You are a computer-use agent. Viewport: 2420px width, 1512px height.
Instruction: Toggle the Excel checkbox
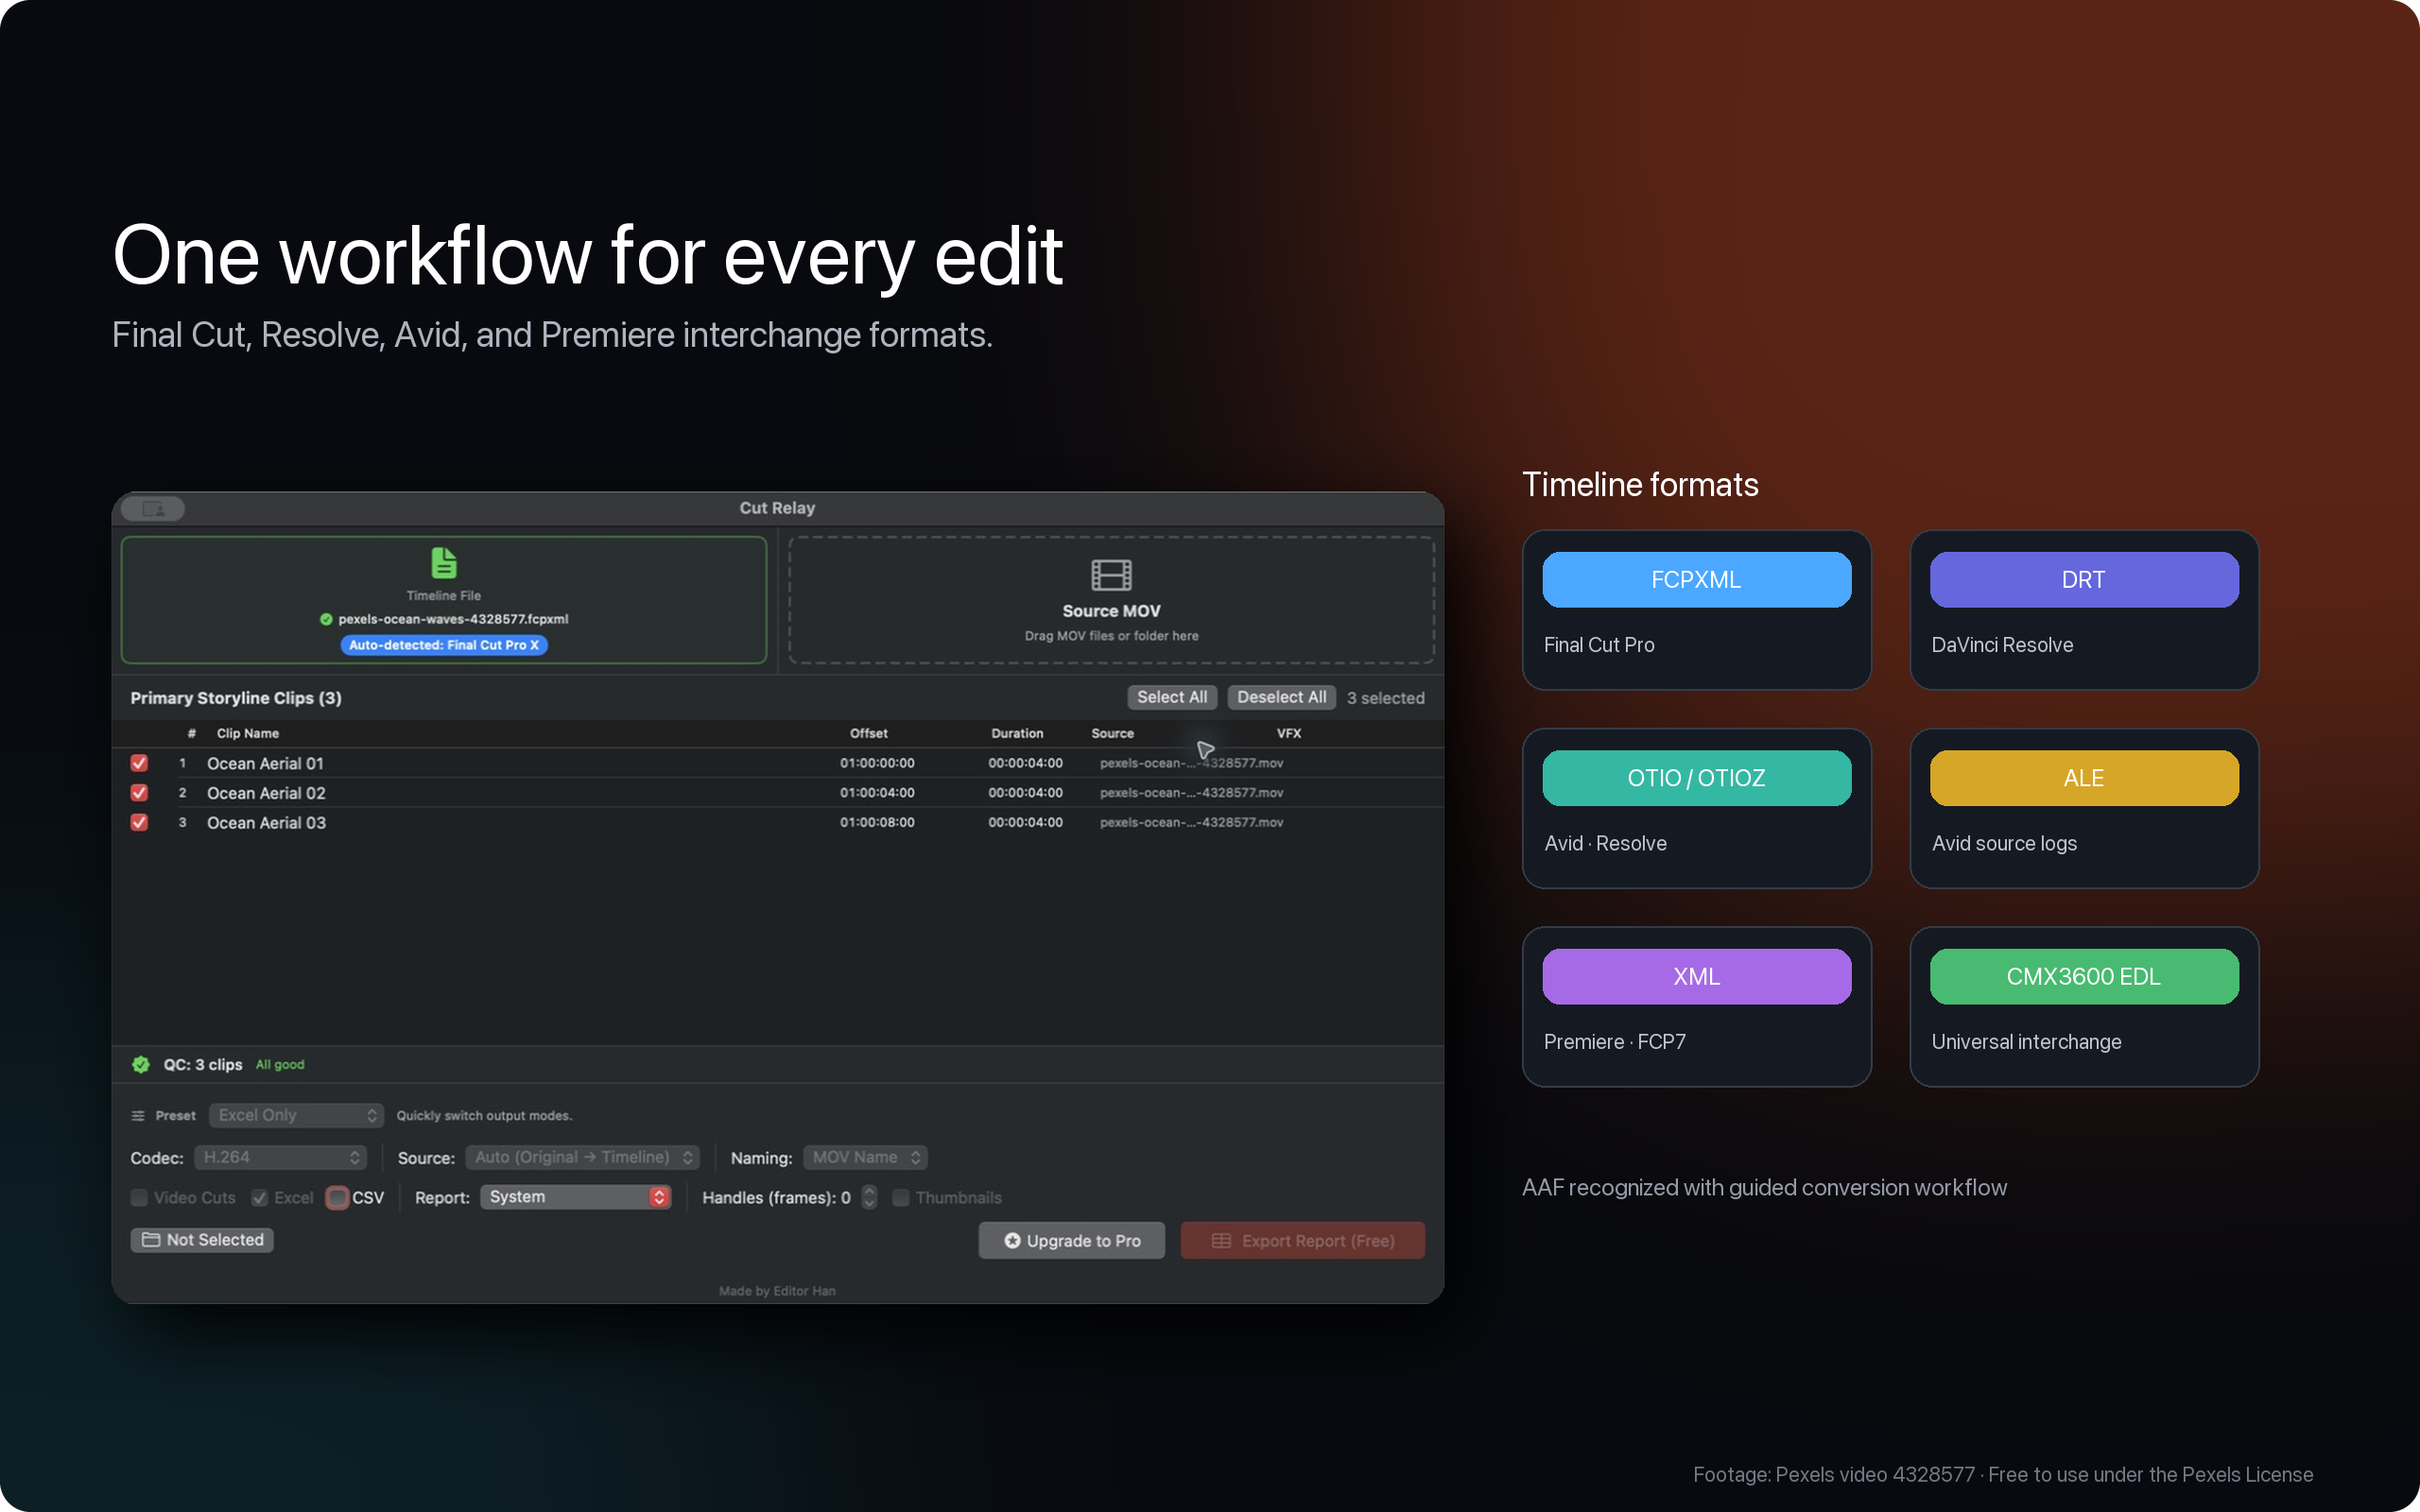260,1198
